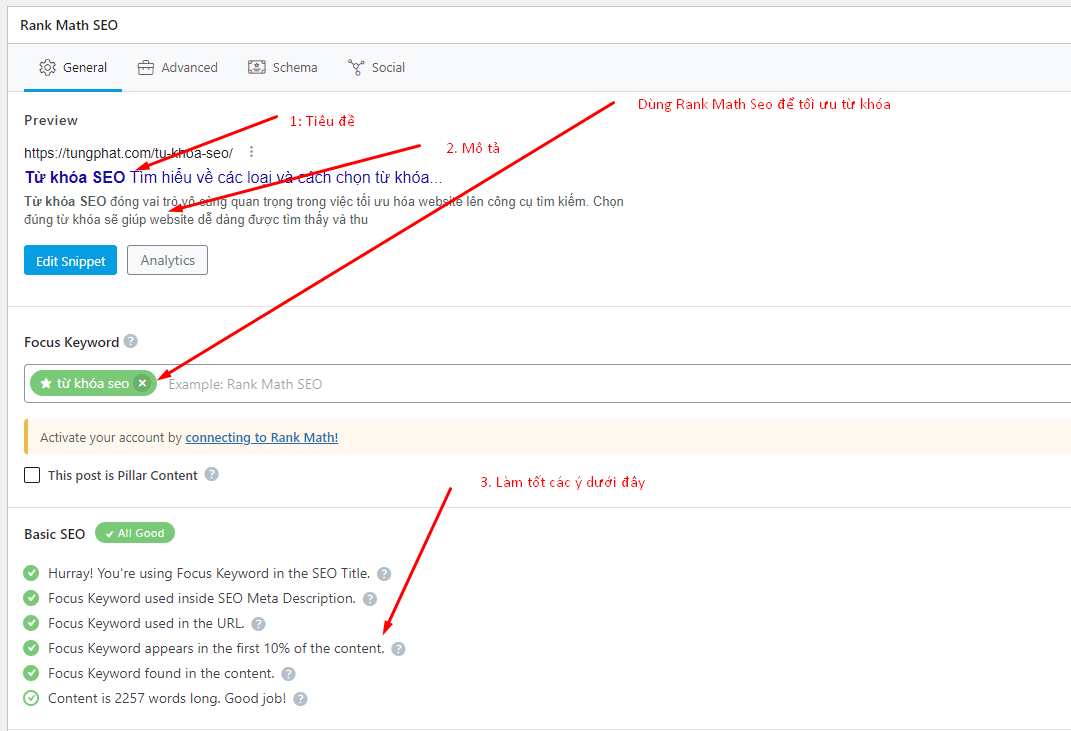The height and width of the screenshot is (731, 1071).
Task: Click the All Good badge
Action: click(135, 533)
